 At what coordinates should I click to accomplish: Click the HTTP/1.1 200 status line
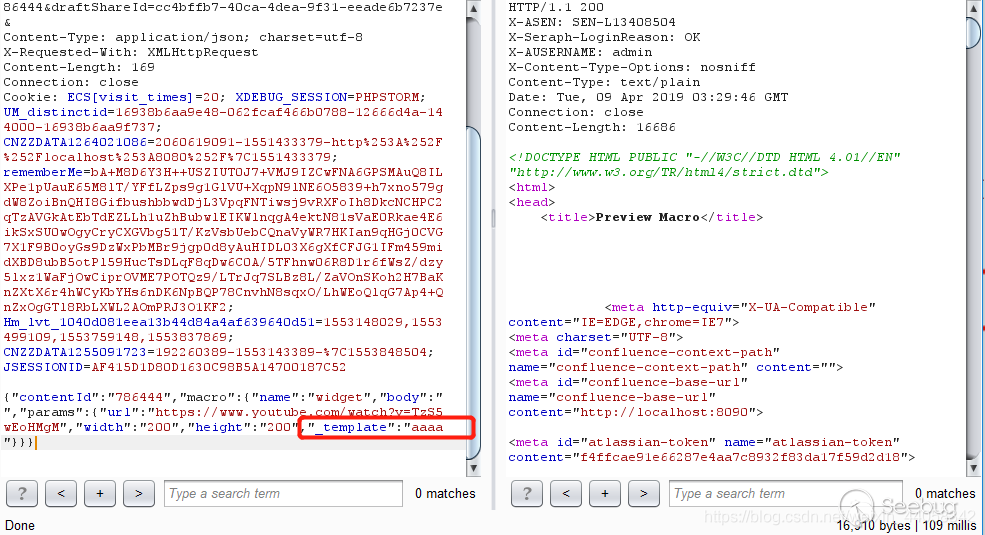coord(556,7)
